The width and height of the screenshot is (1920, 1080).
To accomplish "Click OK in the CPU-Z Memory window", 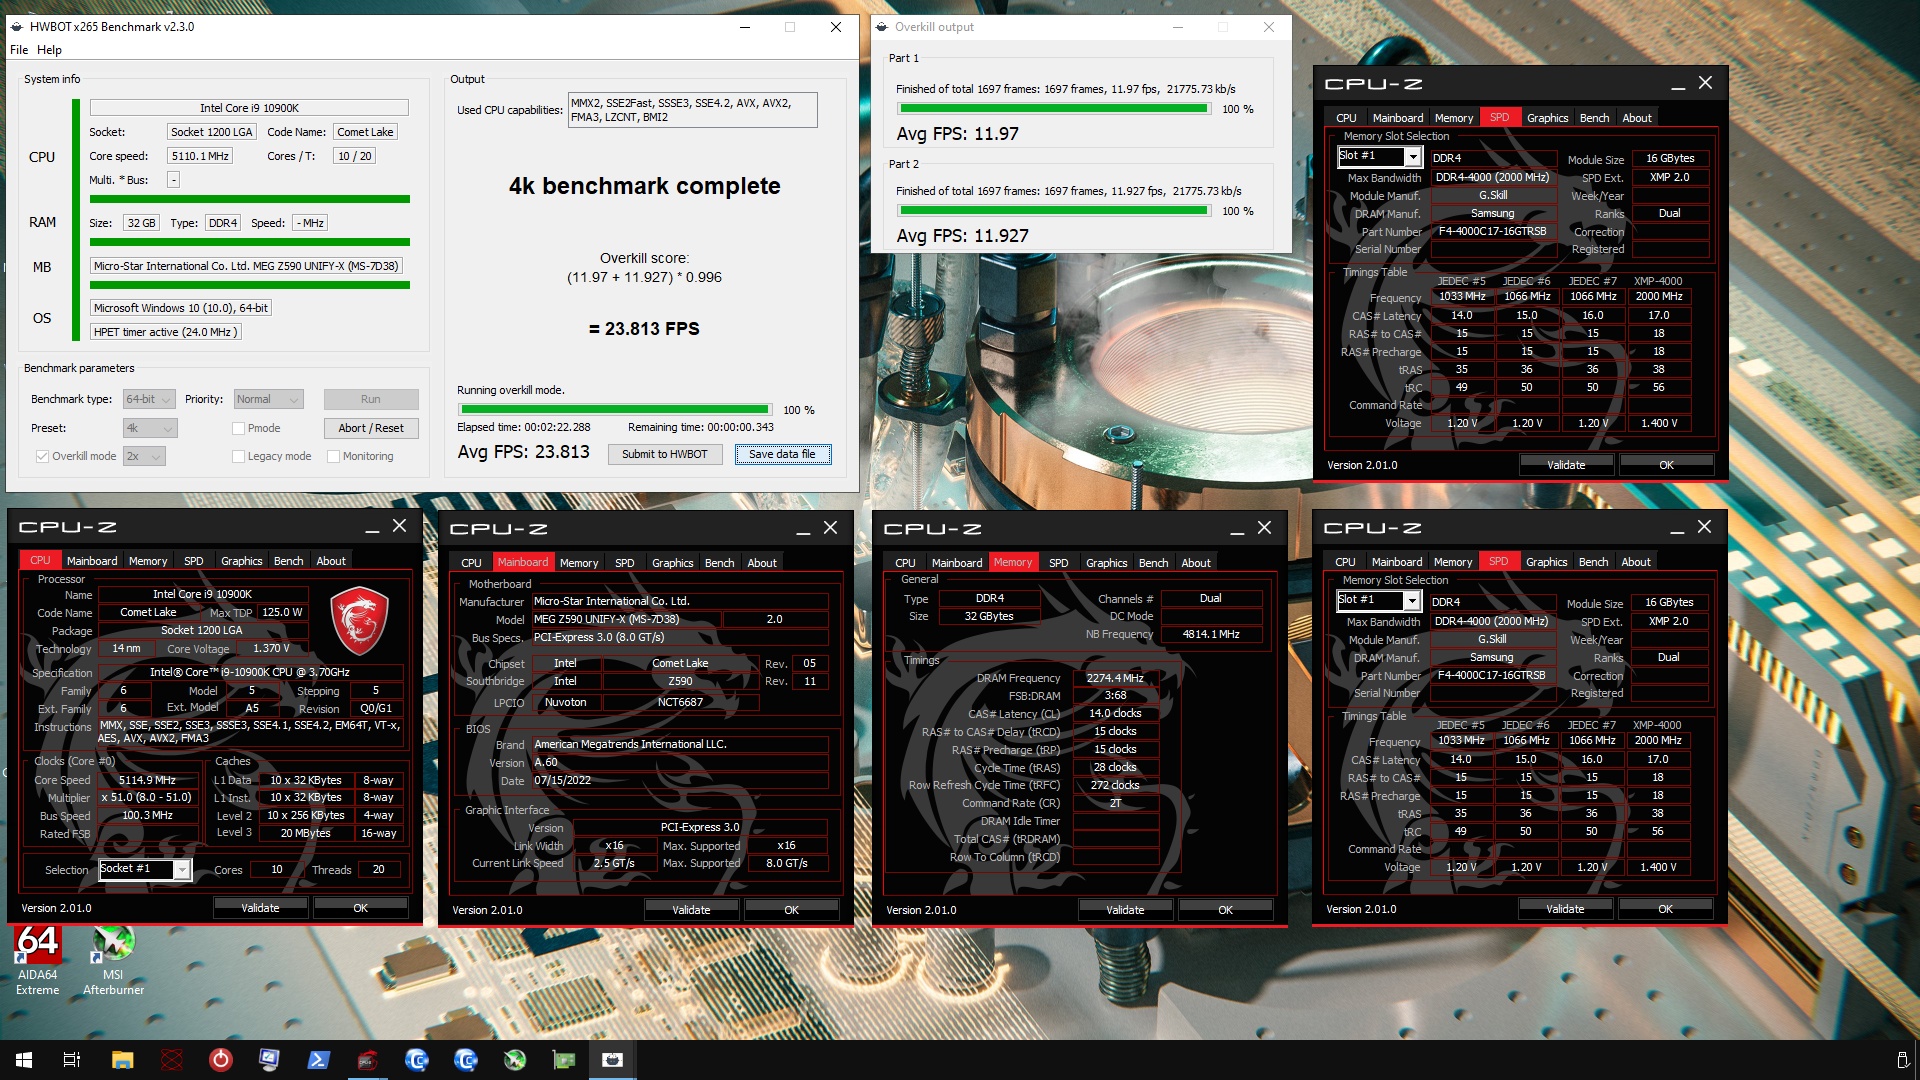I will tap(1225, 910).
